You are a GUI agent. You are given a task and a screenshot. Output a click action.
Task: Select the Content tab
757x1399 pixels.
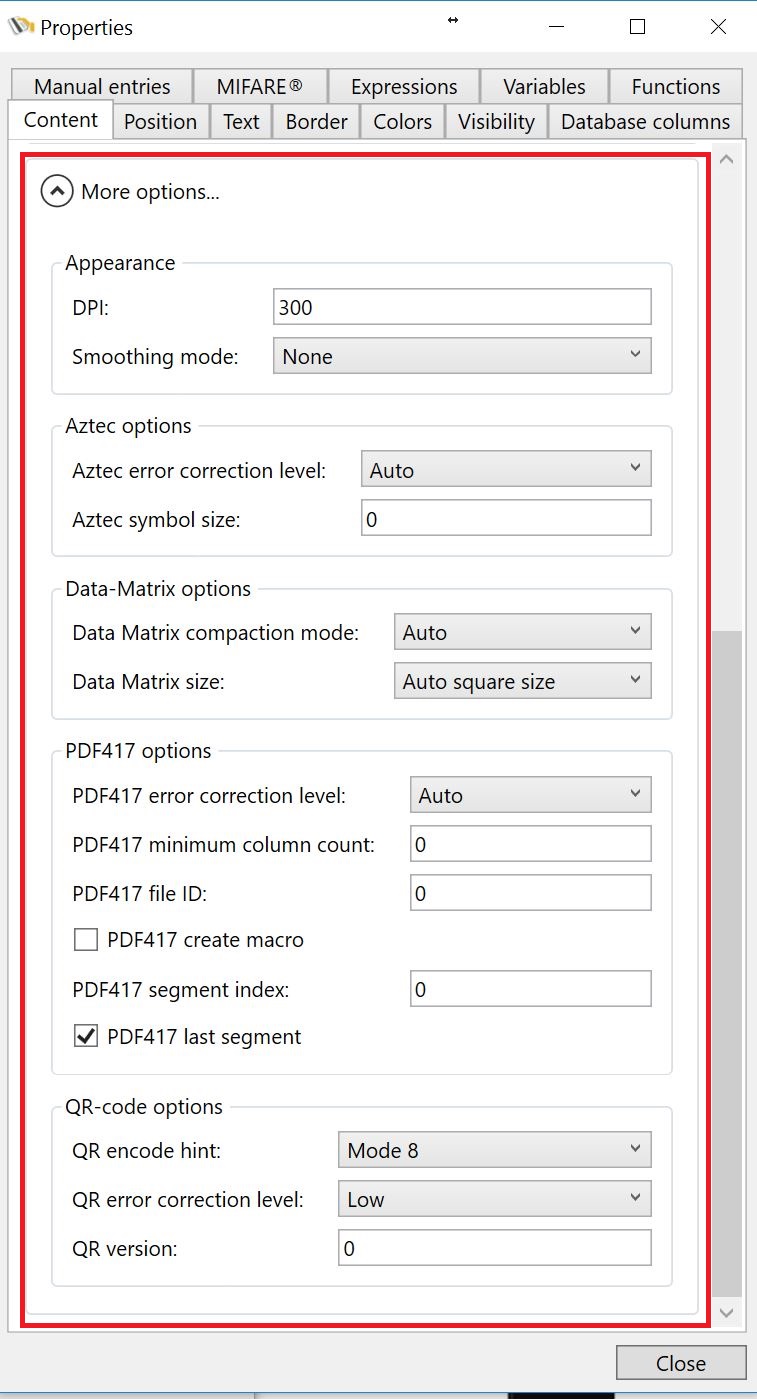coord(61,120)
